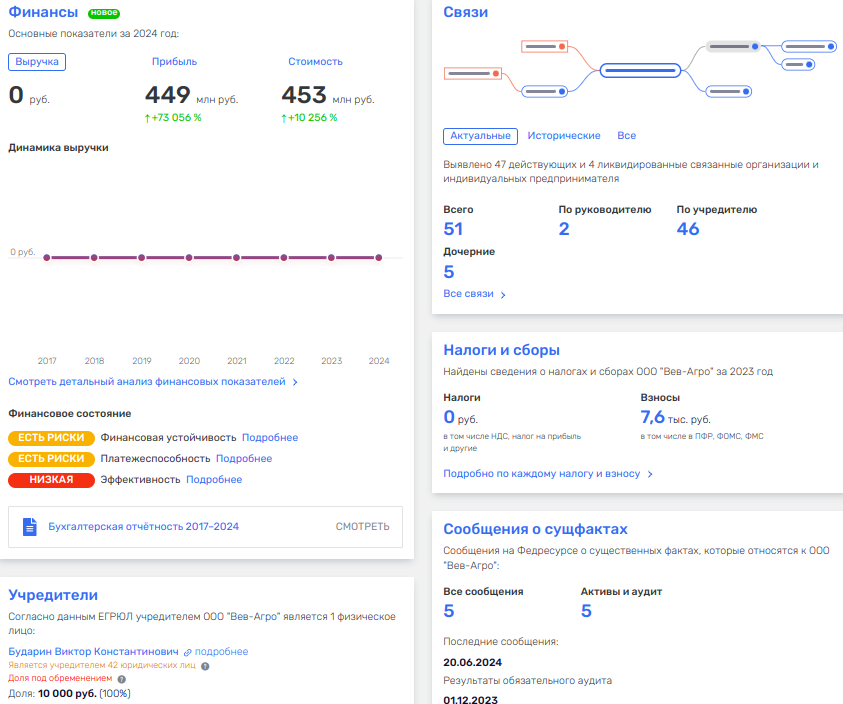The height and width of the screenshot is (704, 843).
Task: Open 'Активы и аудит' count 5
Action: 586,611
